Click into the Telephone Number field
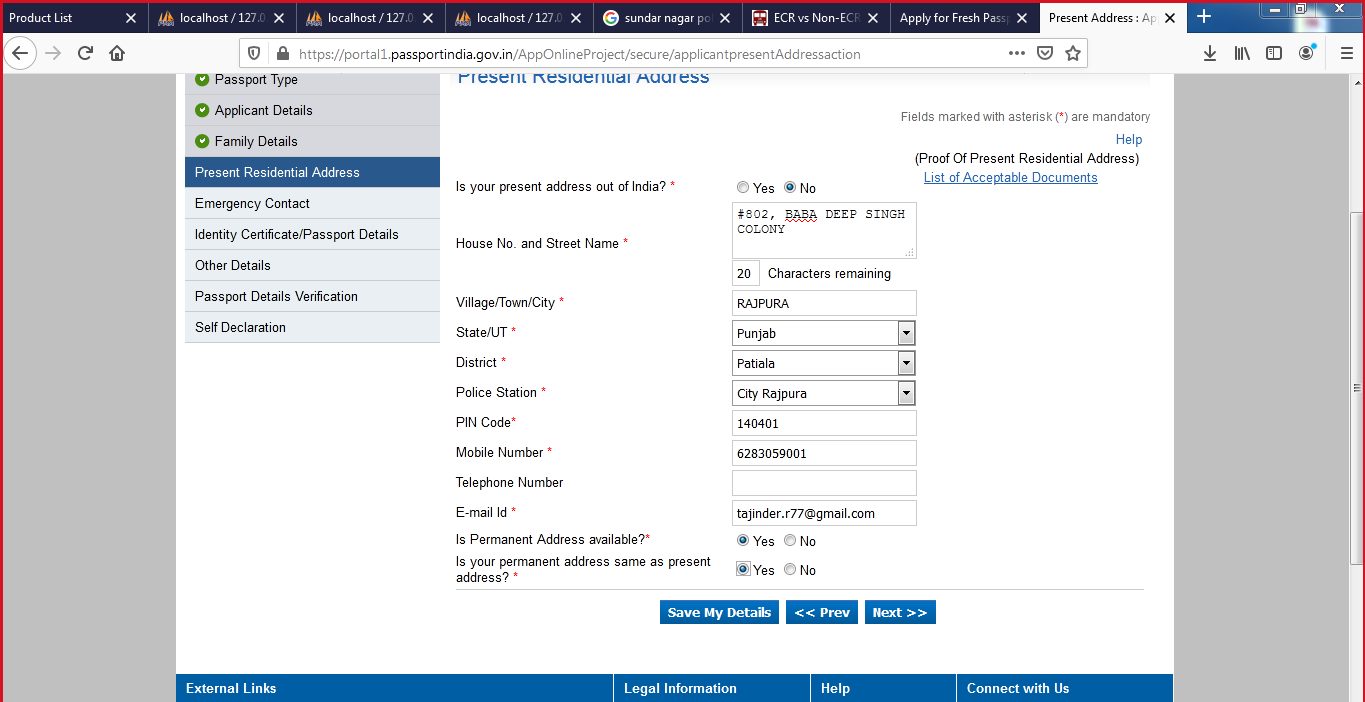Image resolution: width=1365 pixels, height=702 pixels. (824, 483)
